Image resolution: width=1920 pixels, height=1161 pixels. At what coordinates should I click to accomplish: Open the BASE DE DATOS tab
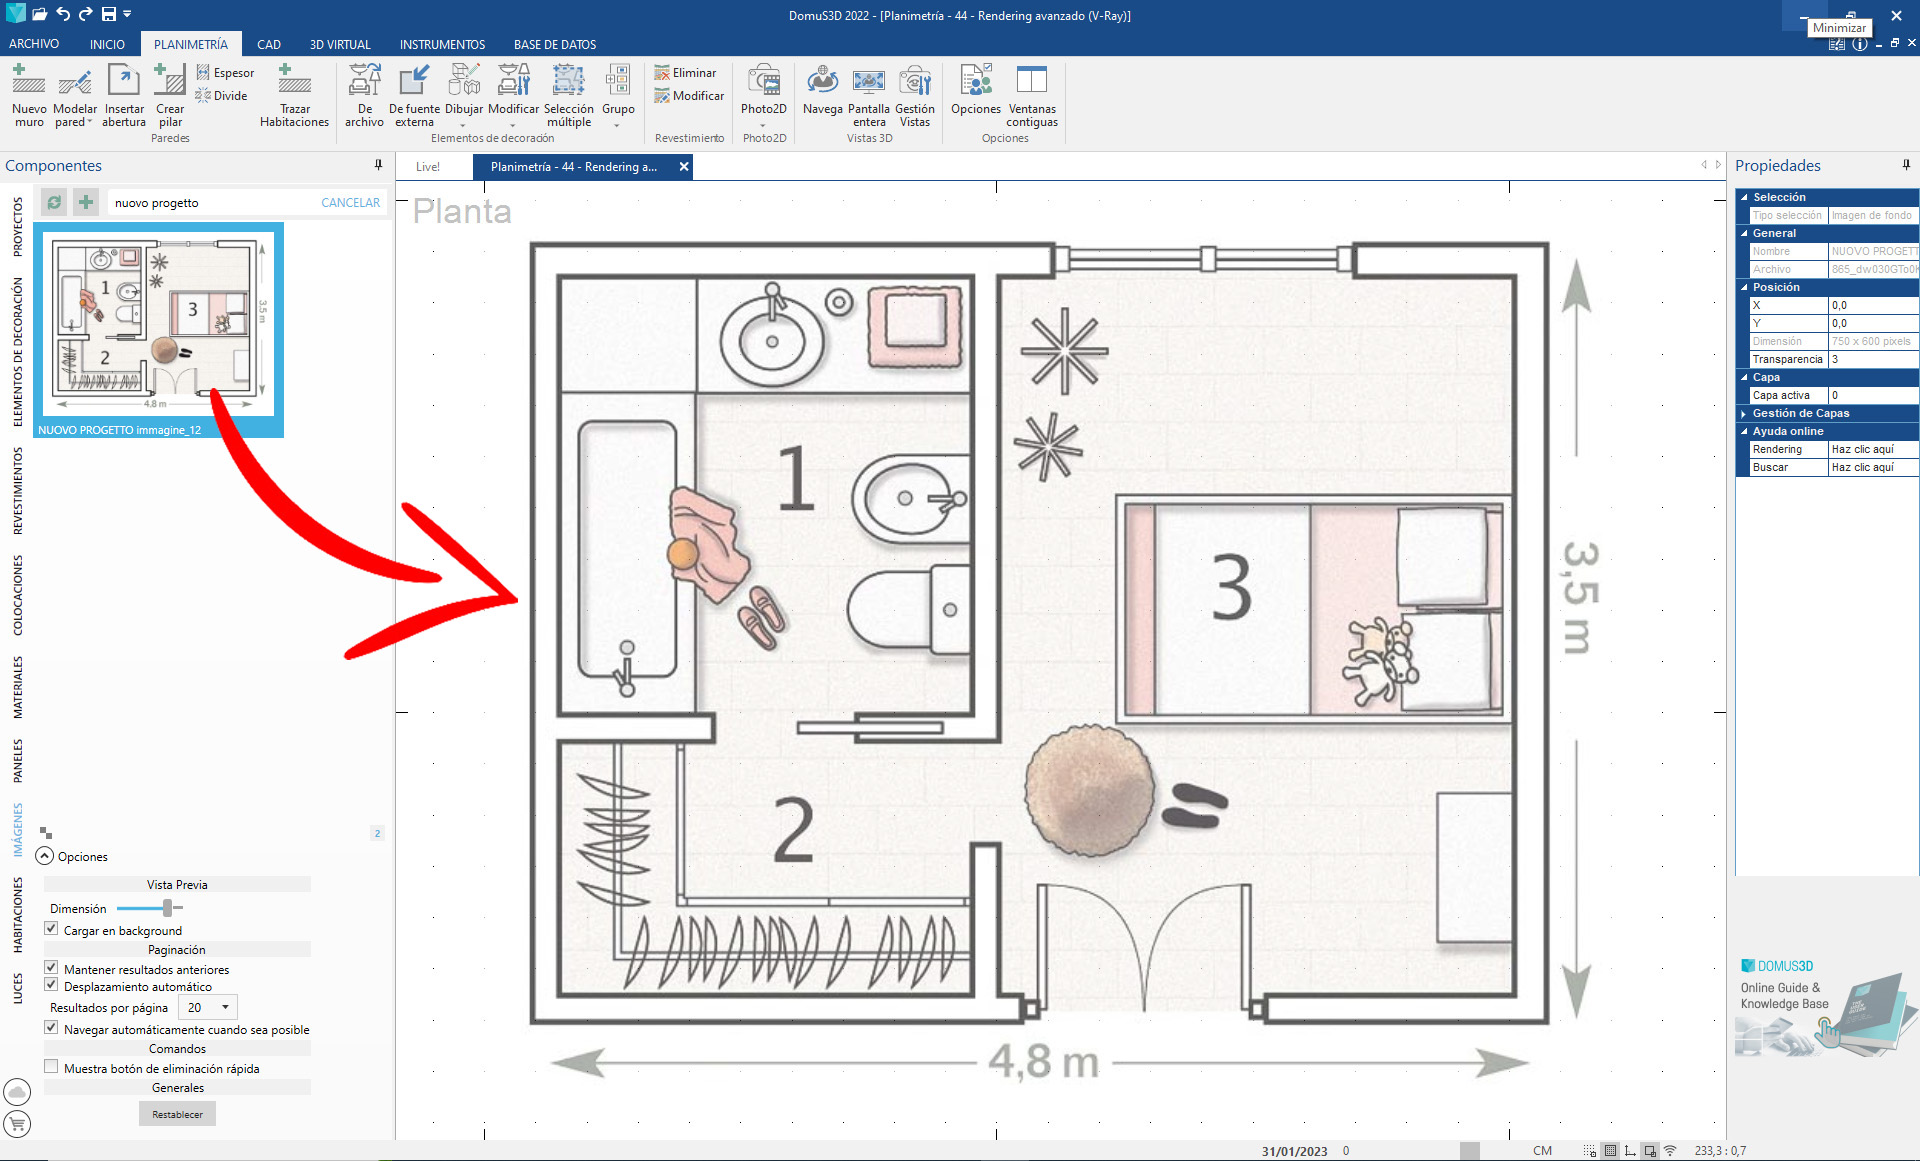point(555,44)
